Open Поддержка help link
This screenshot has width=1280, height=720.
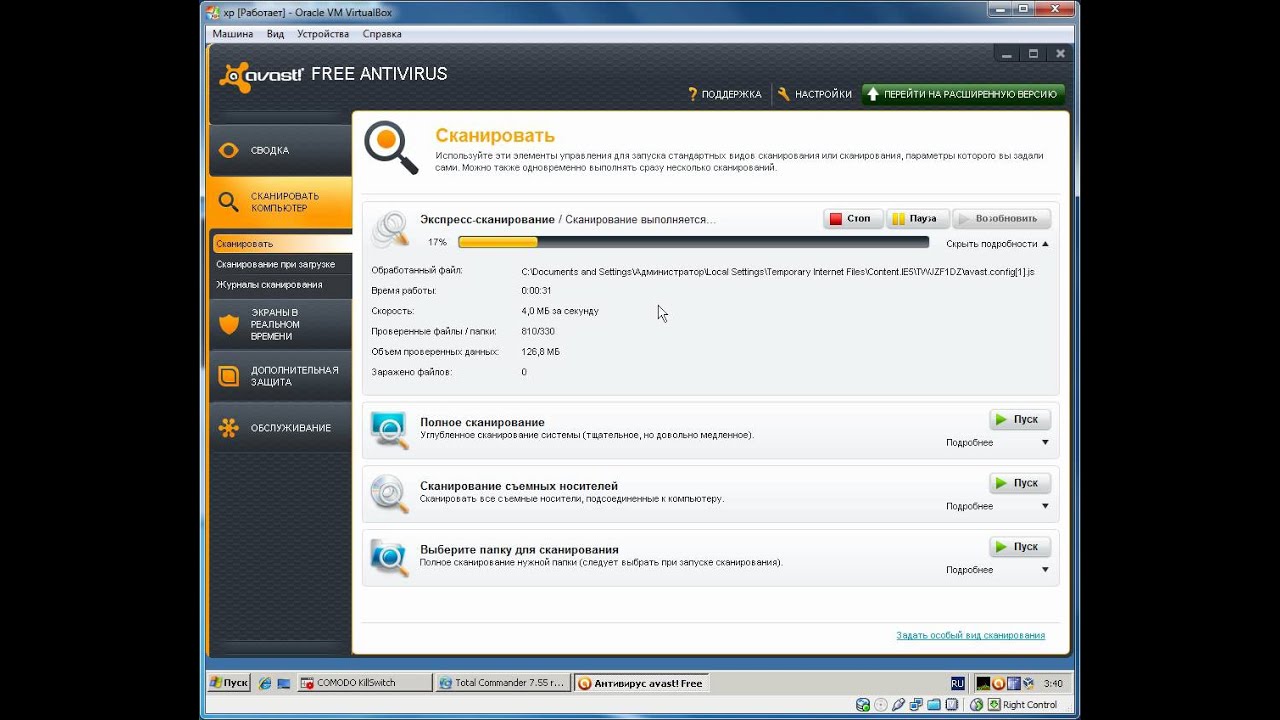[x=724, y=94]
